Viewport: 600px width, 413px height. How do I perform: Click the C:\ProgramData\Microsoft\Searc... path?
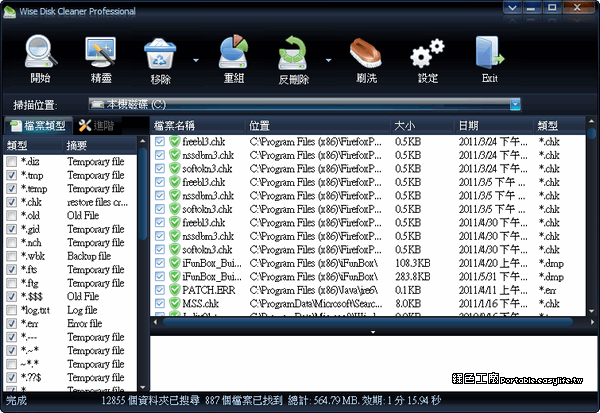(316, 304)
